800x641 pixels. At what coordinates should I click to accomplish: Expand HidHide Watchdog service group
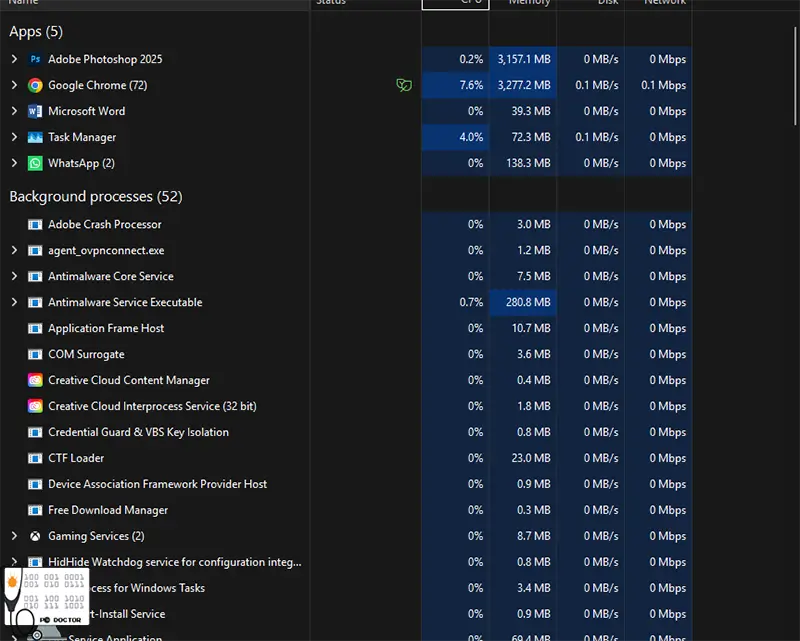tap(14, 562)
